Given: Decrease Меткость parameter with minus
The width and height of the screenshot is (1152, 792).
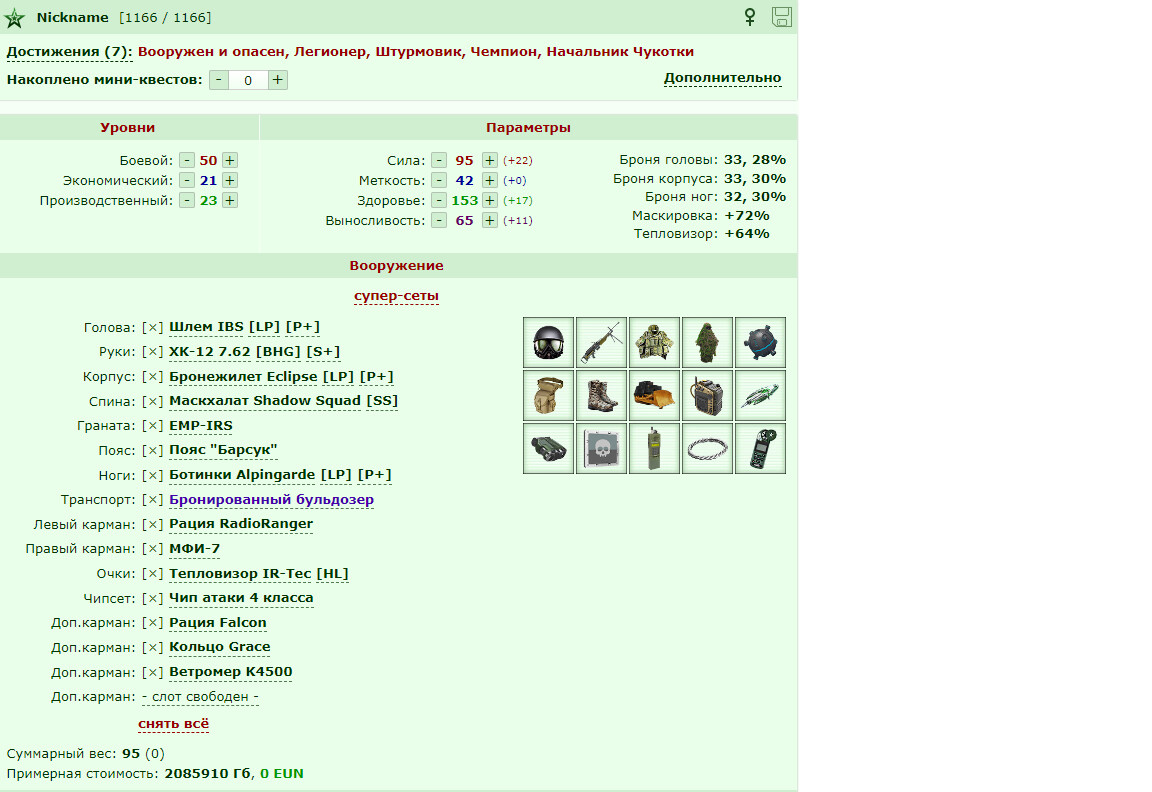Looking at the screenshot, I should (x=439, y=180).
